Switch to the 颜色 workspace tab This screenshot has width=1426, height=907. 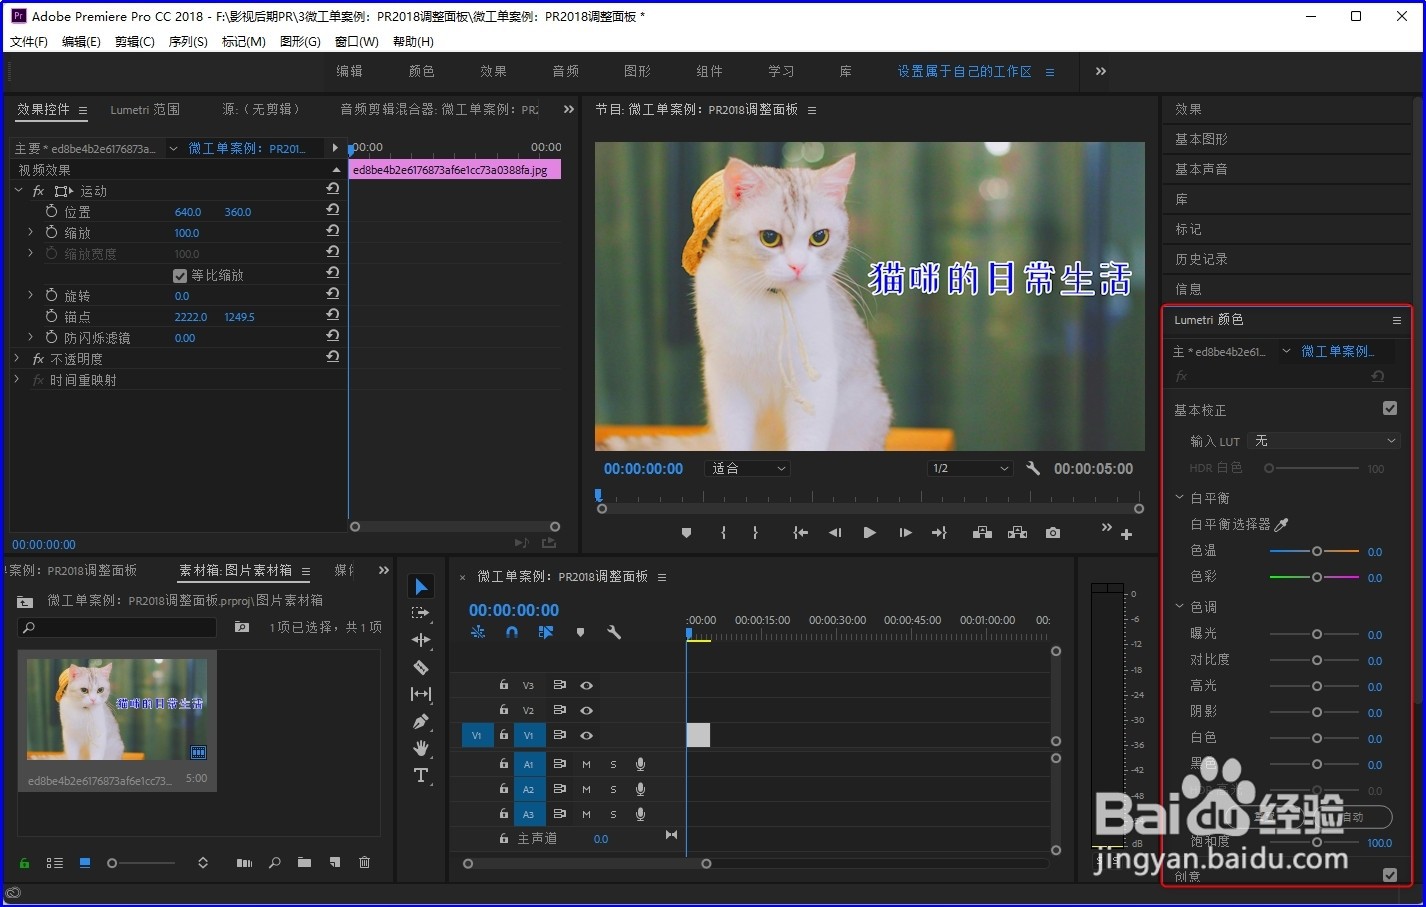[421, 71]
